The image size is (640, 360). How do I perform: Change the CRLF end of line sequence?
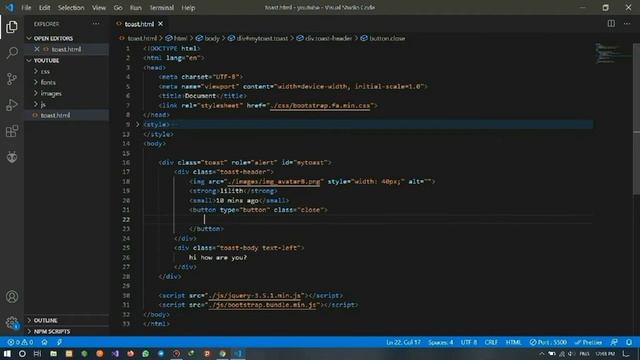tap(491, 342)
